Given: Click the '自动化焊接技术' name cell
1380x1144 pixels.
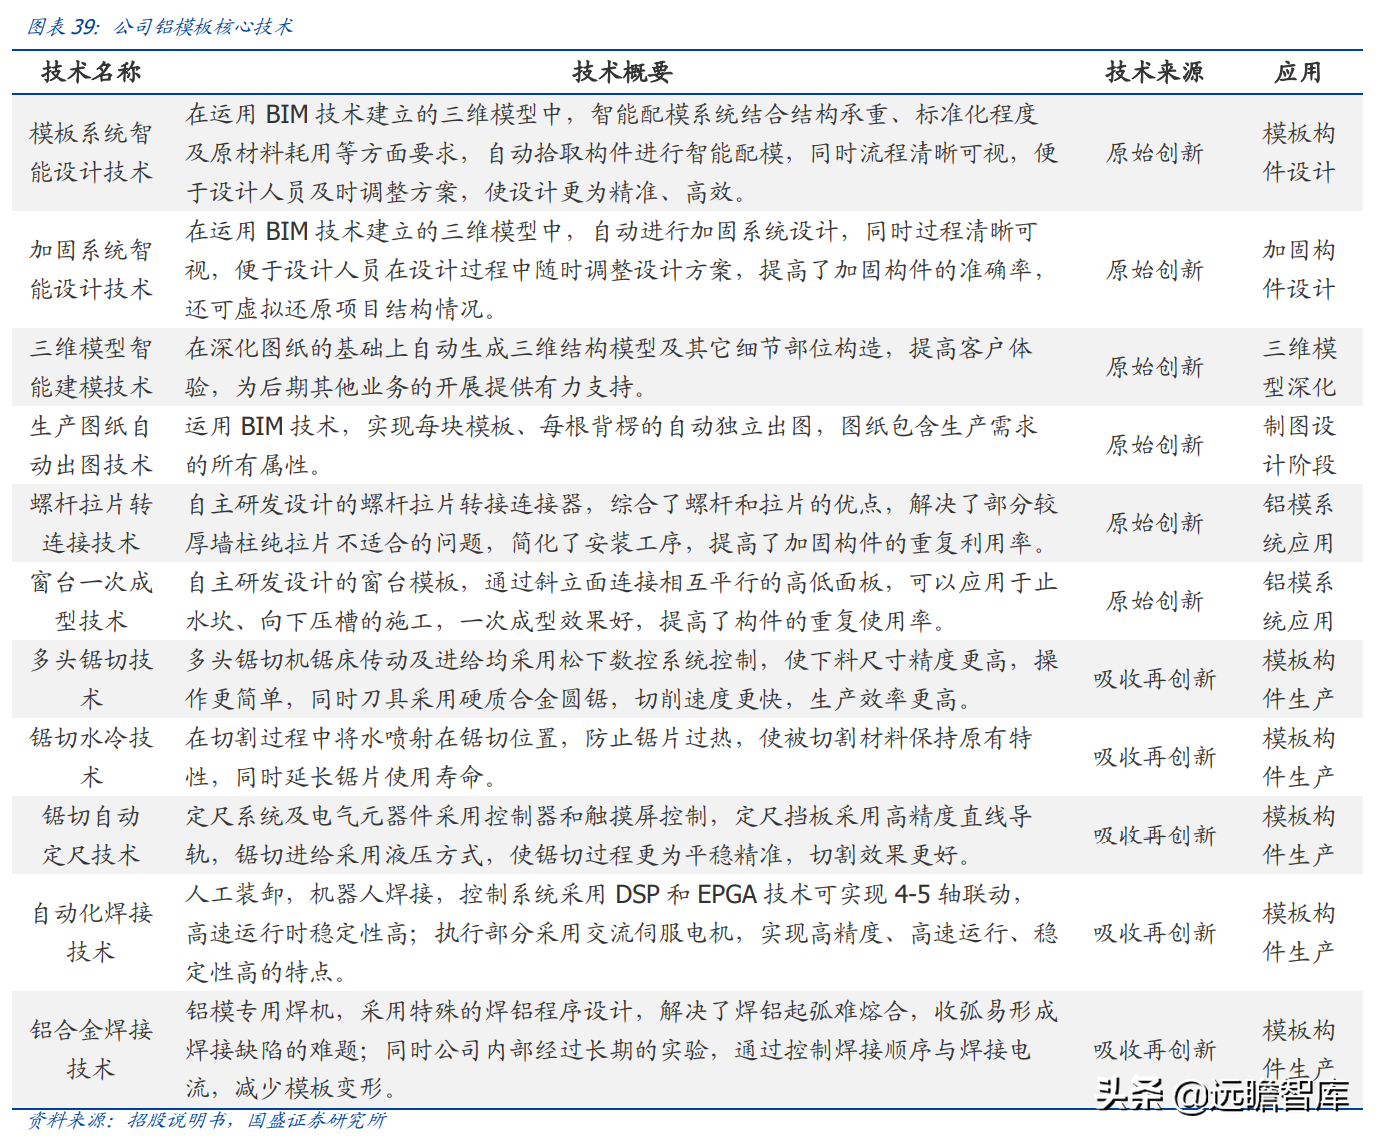Looking at the screenshot, I should click(x=91, y=932).
